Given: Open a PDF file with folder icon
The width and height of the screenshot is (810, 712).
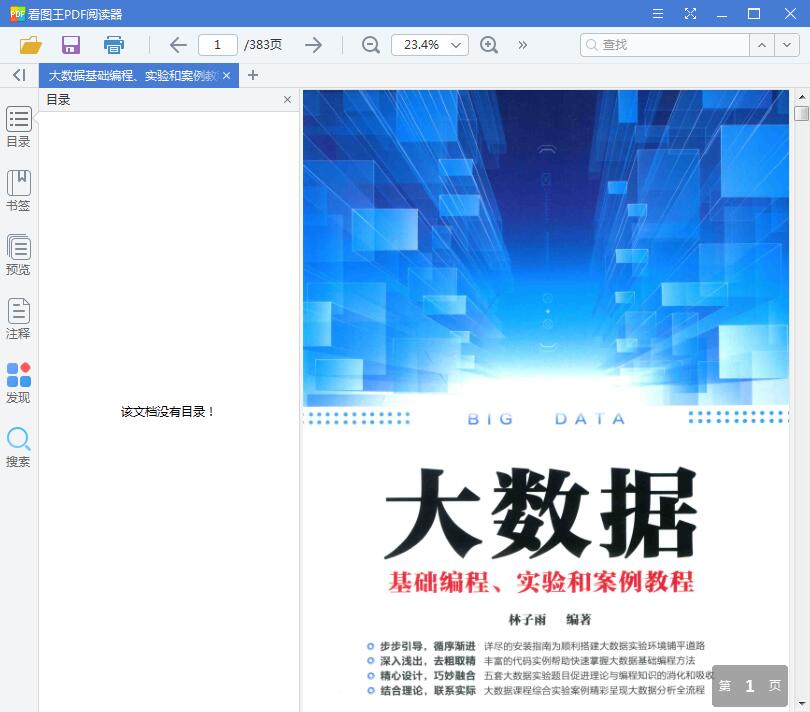Looking at the screenshot, I should pyautogui.click(x=30, y=45).
